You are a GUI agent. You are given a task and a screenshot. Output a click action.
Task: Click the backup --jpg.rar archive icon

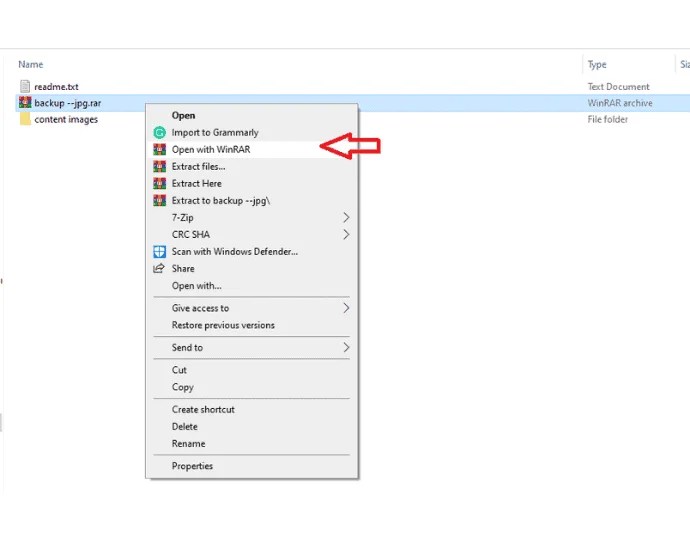[25, 103]
